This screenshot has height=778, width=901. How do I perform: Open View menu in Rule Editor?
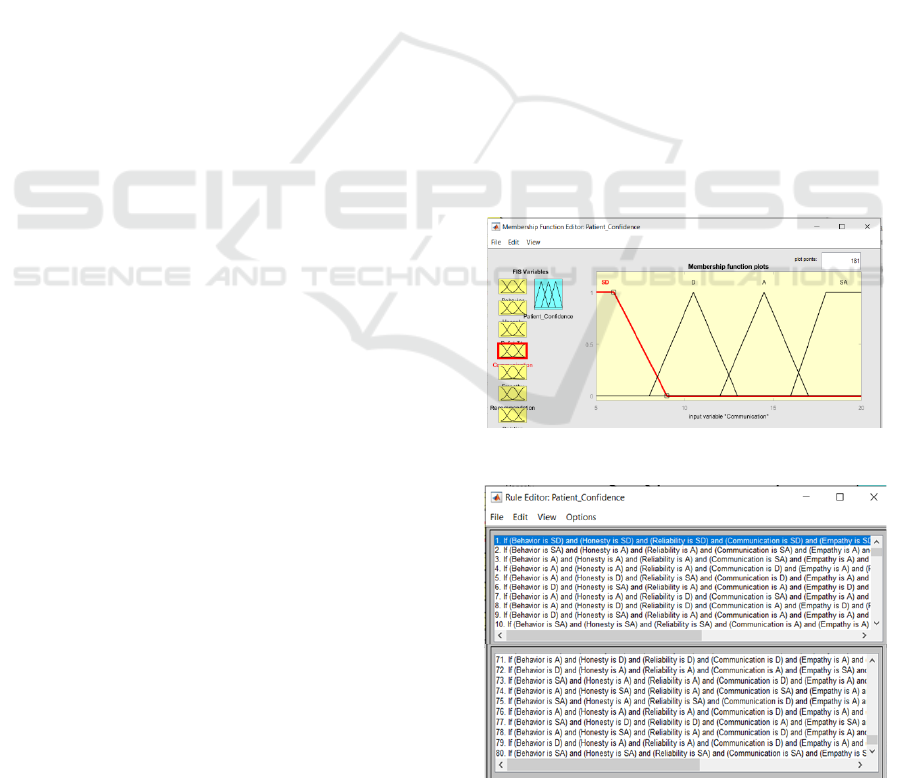tap(546, 517)
